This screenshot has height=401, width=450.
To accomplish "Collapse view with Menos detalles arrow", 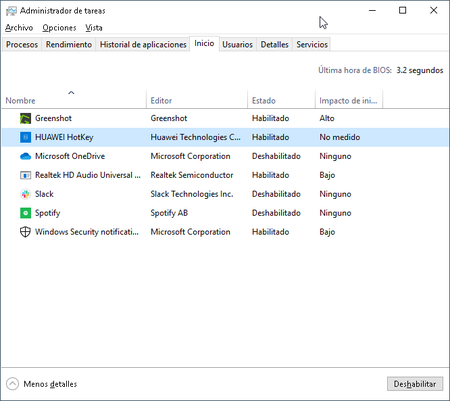I will point(12,384).
